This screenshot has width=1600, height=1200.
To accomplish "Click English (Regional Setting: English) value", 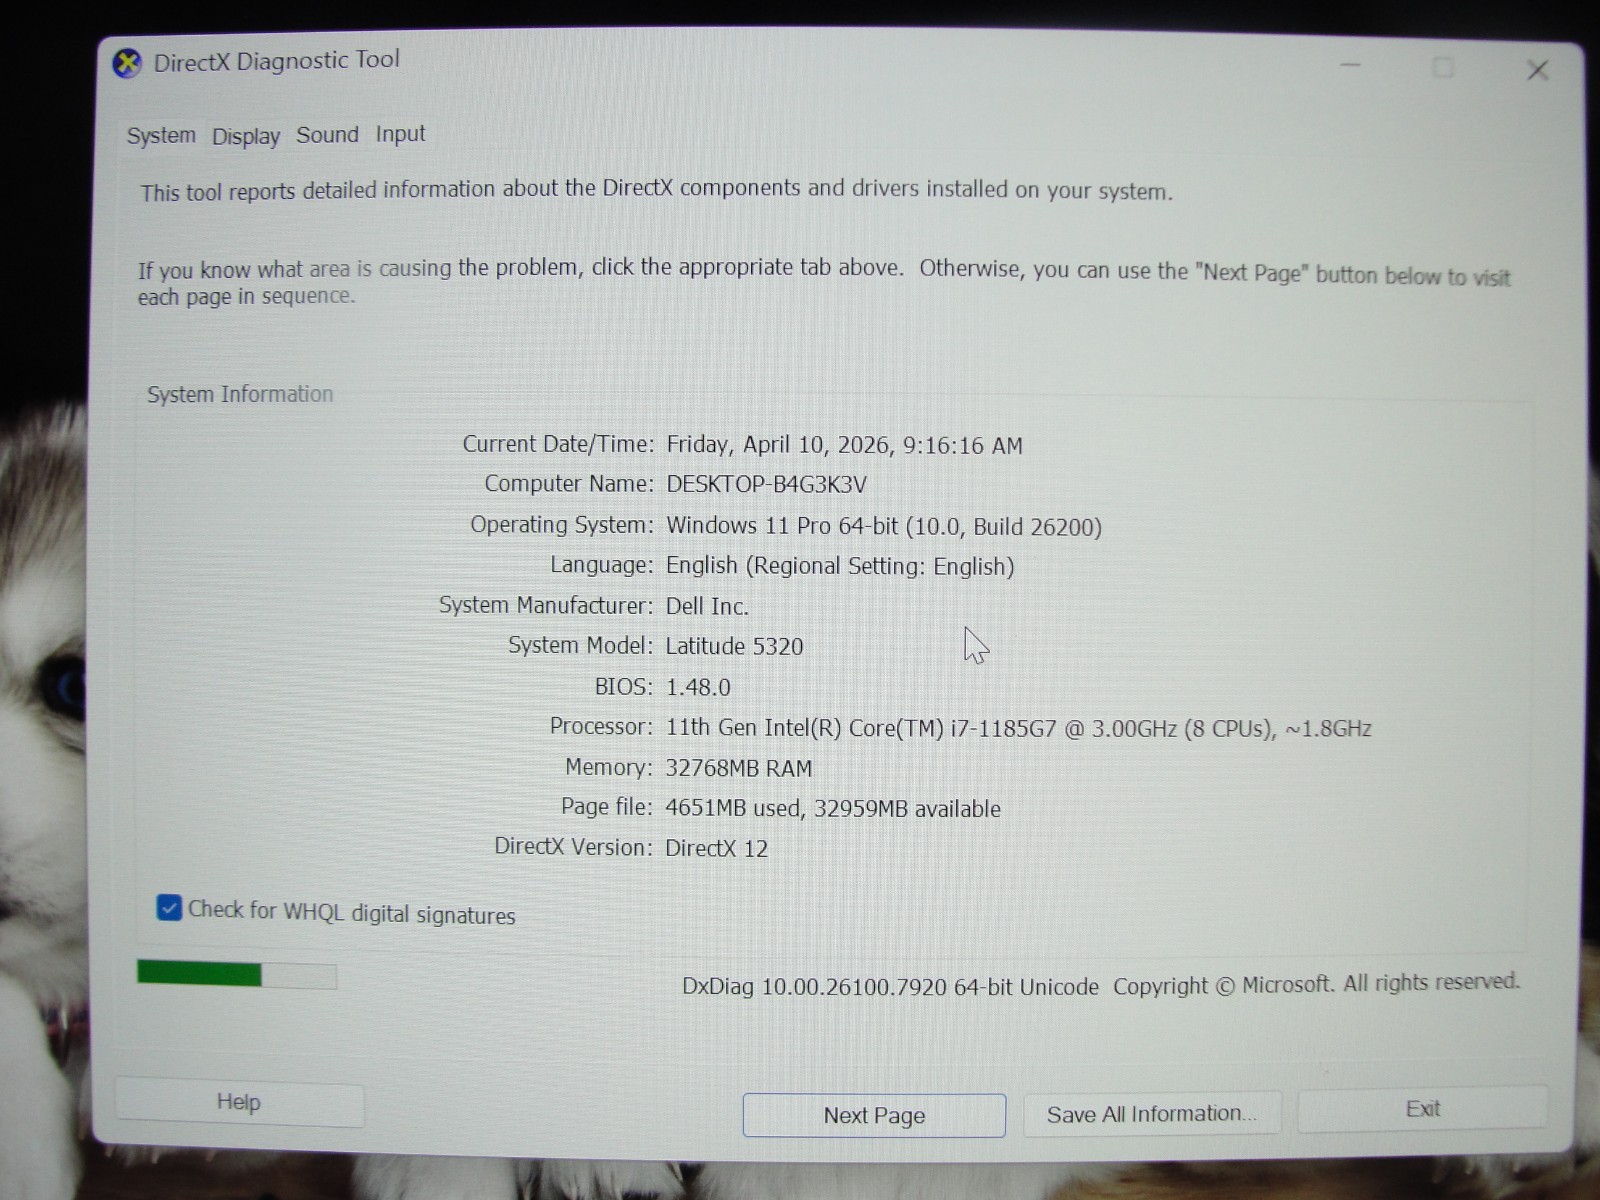I will pyautogui.click(x=840, y=566).
